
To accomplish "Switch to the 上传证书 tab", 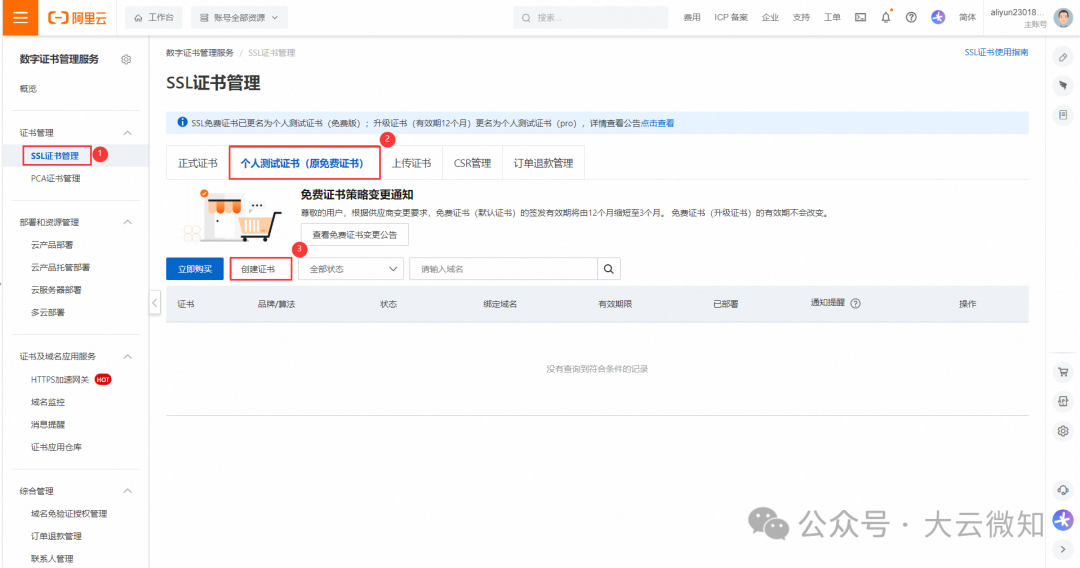I will pyautogui.click(x=411, y=163).
